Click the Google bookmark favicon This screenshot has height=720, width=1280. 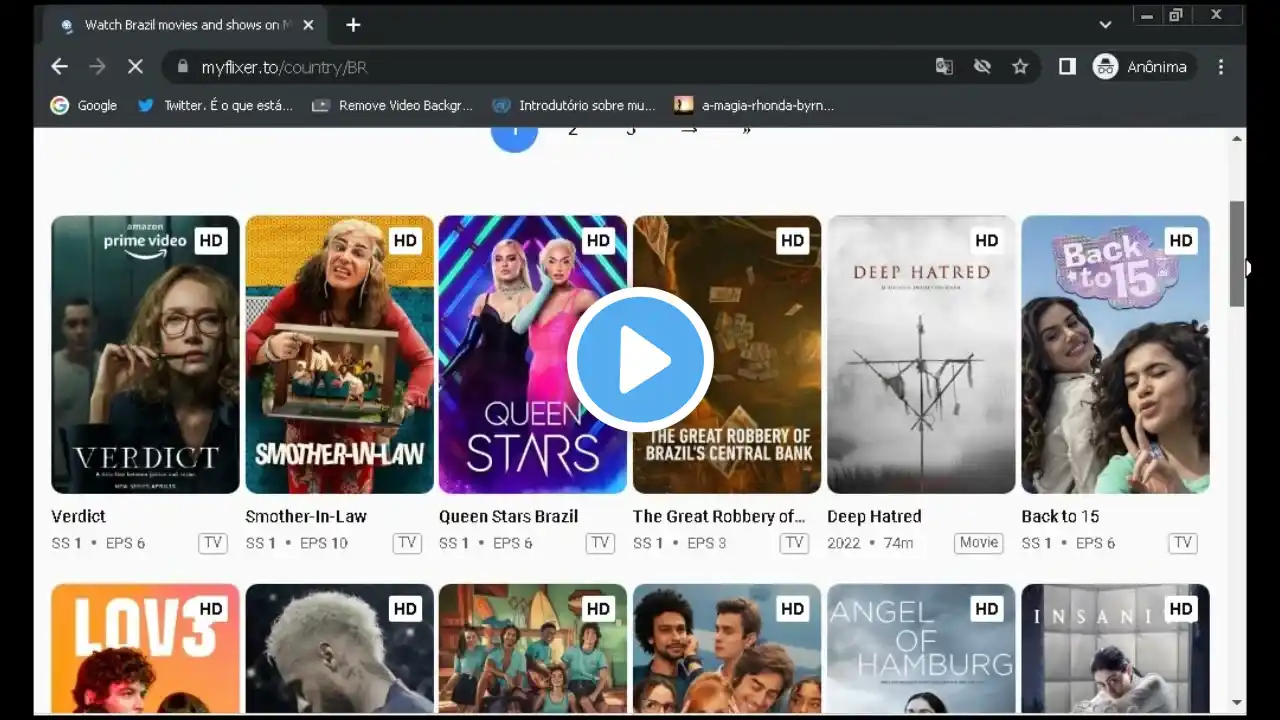(x=60, y=105)
